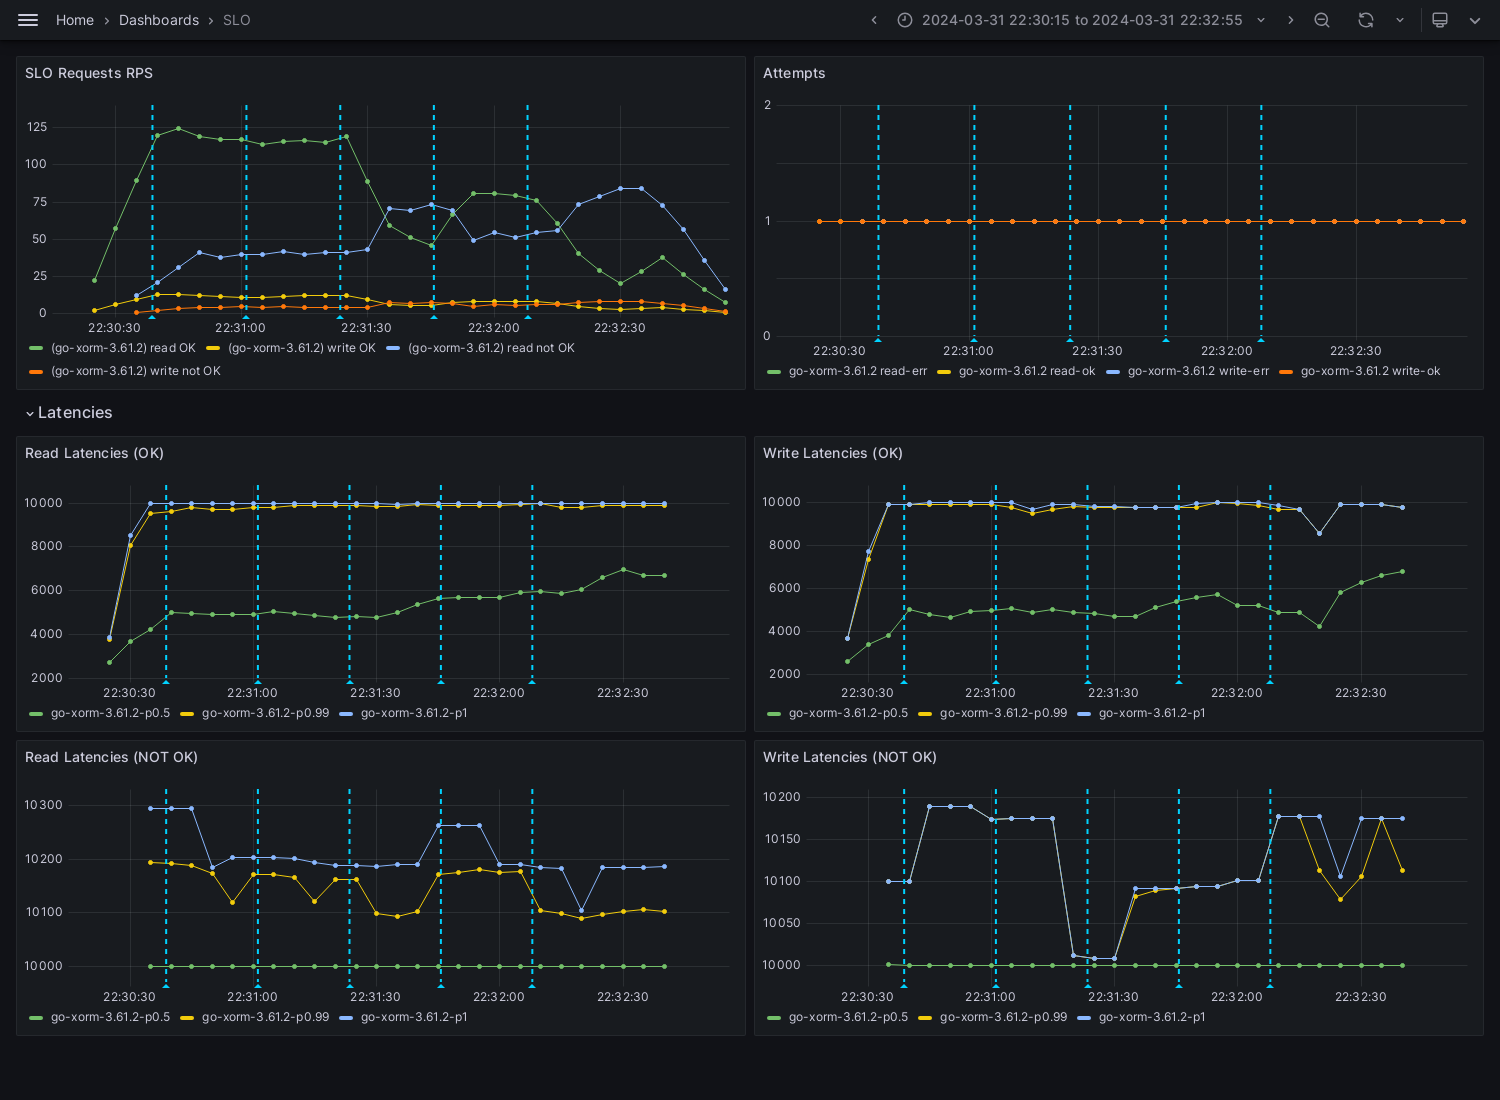Viewport: 1500px width, 1100px height.
Task: Toggle read-err series in Attempts legend
Action: click(x=858, y=371)
